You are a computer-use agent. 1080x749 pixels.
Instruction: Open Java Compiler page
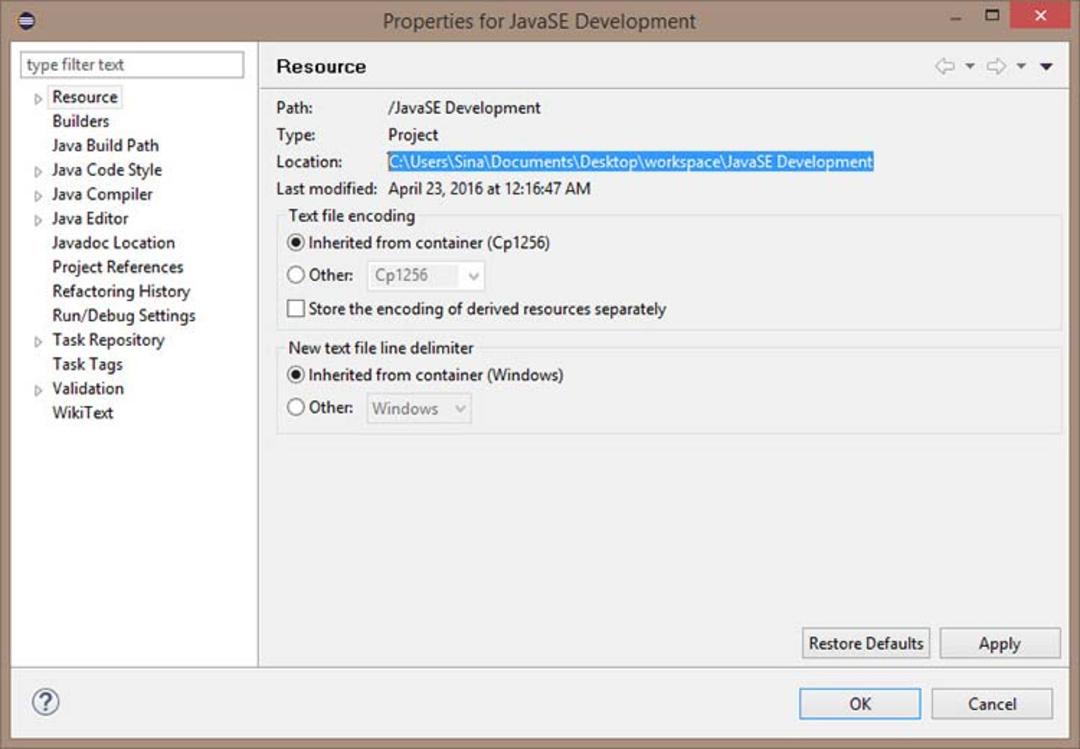pos(102,194)
